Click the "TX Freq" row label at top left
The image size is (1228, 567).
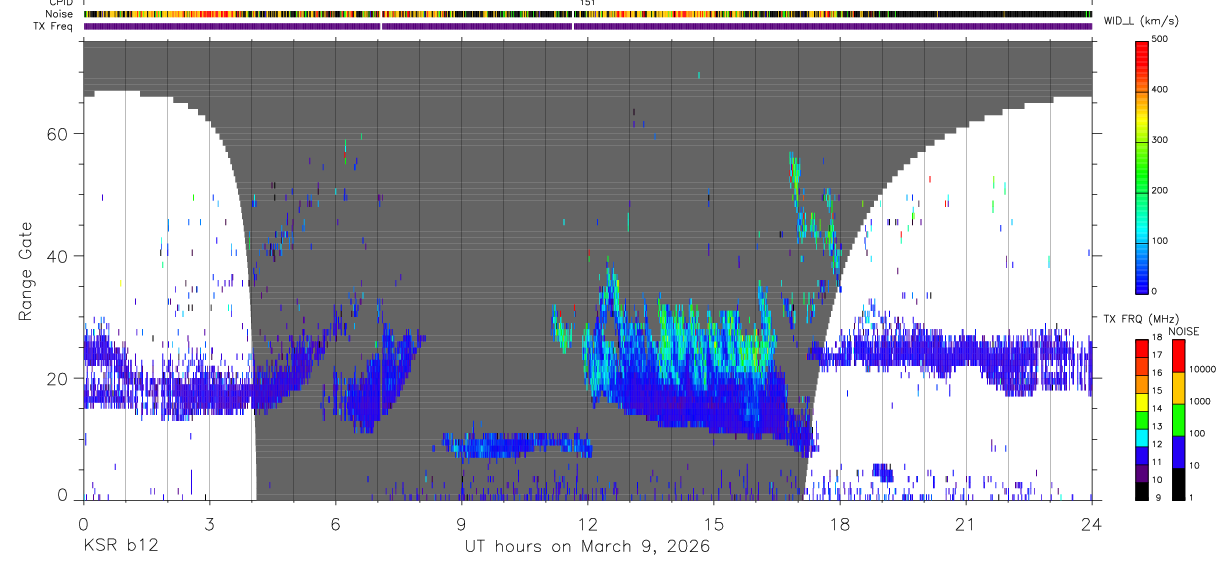55,25
